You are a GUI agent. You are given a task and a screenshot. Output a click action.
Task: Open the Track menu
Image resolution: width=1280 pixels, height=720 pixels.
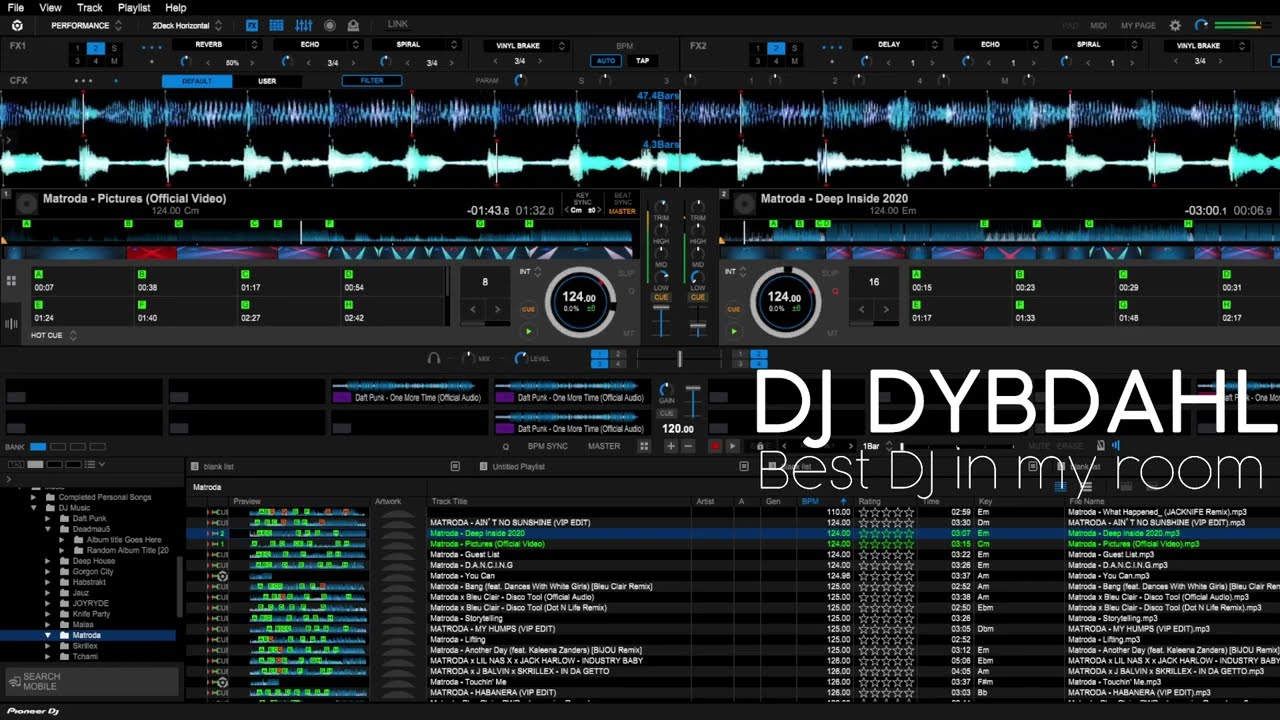pyautogui.click(x=90, y=7)
